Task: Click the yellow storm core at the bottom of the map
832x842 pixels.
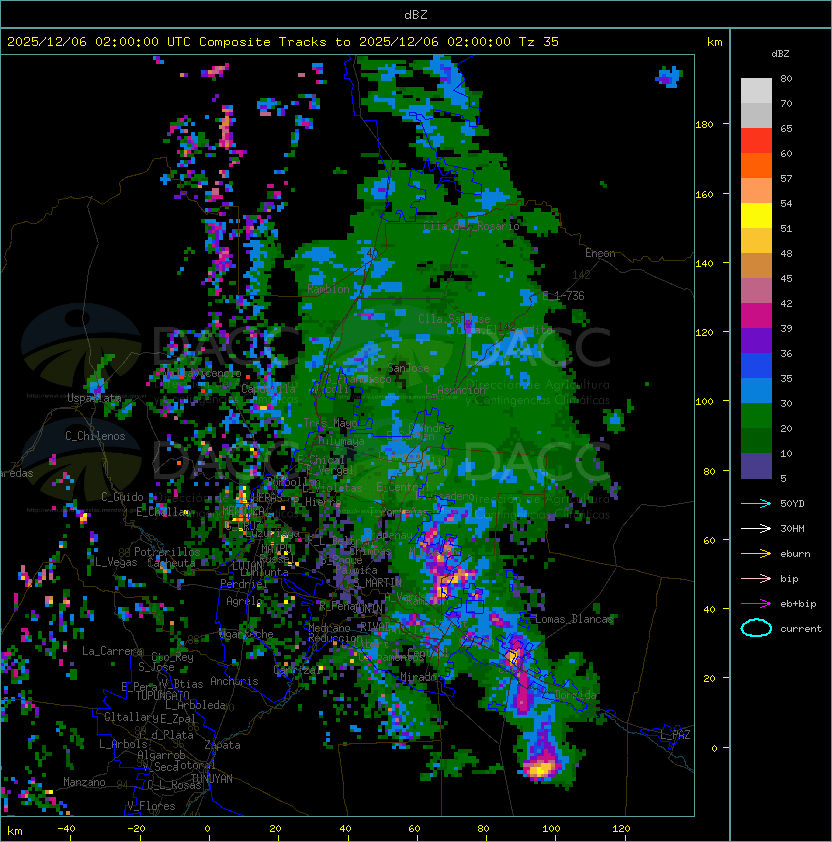Action: [539, 771]
